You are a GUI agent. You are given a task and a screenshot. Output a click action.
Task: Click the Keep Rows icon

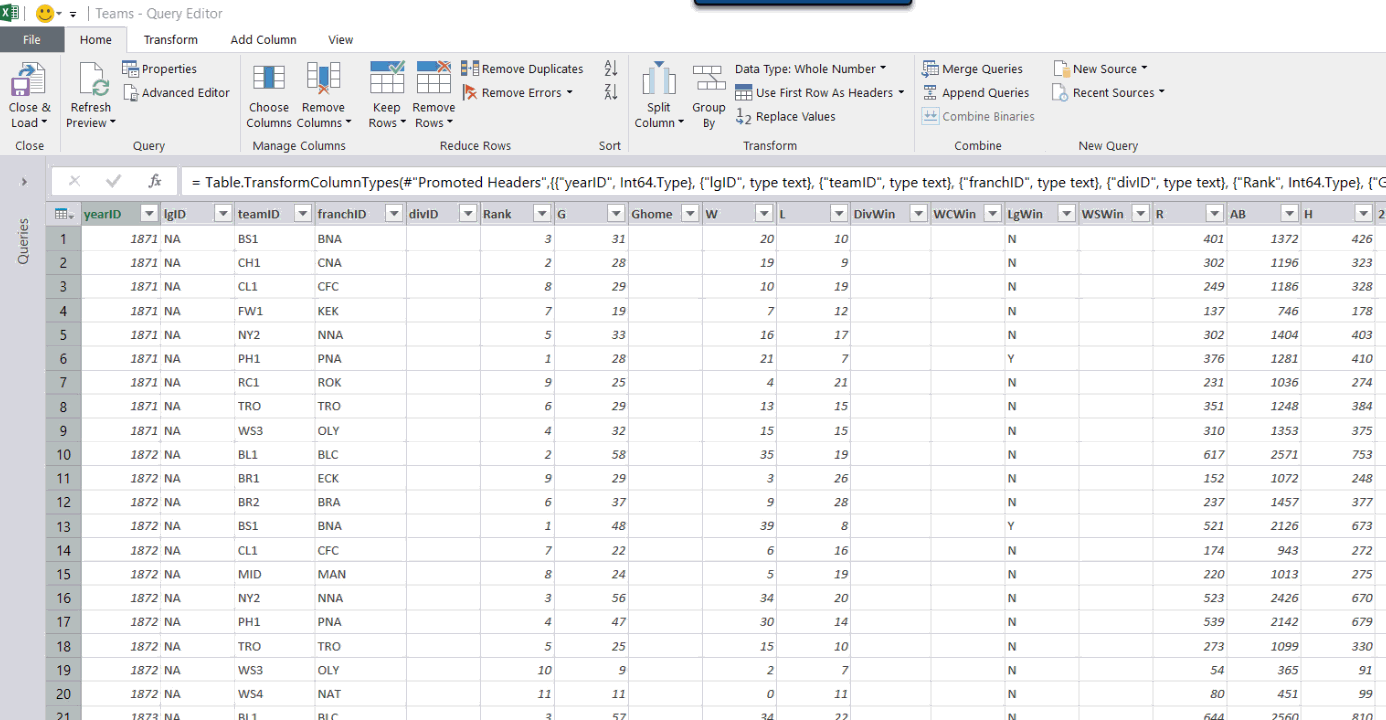coord(386,80)
